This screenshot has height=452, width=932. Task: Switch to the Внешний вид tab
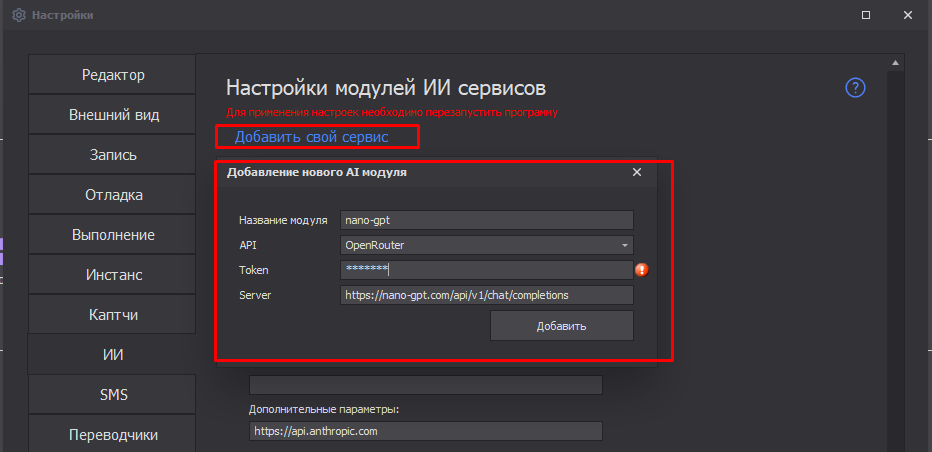point(112,114)
